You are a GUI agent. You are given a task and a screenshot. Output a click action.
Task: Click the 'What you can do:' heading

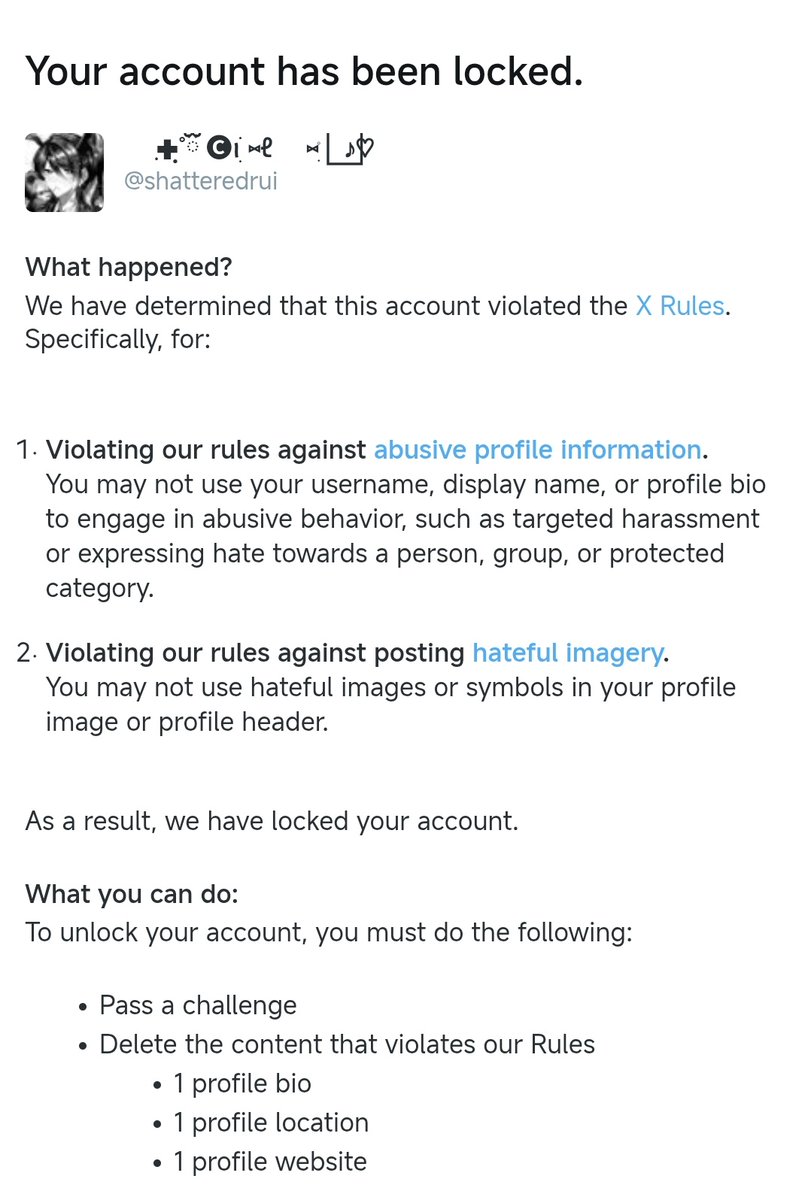coord(132,893)
